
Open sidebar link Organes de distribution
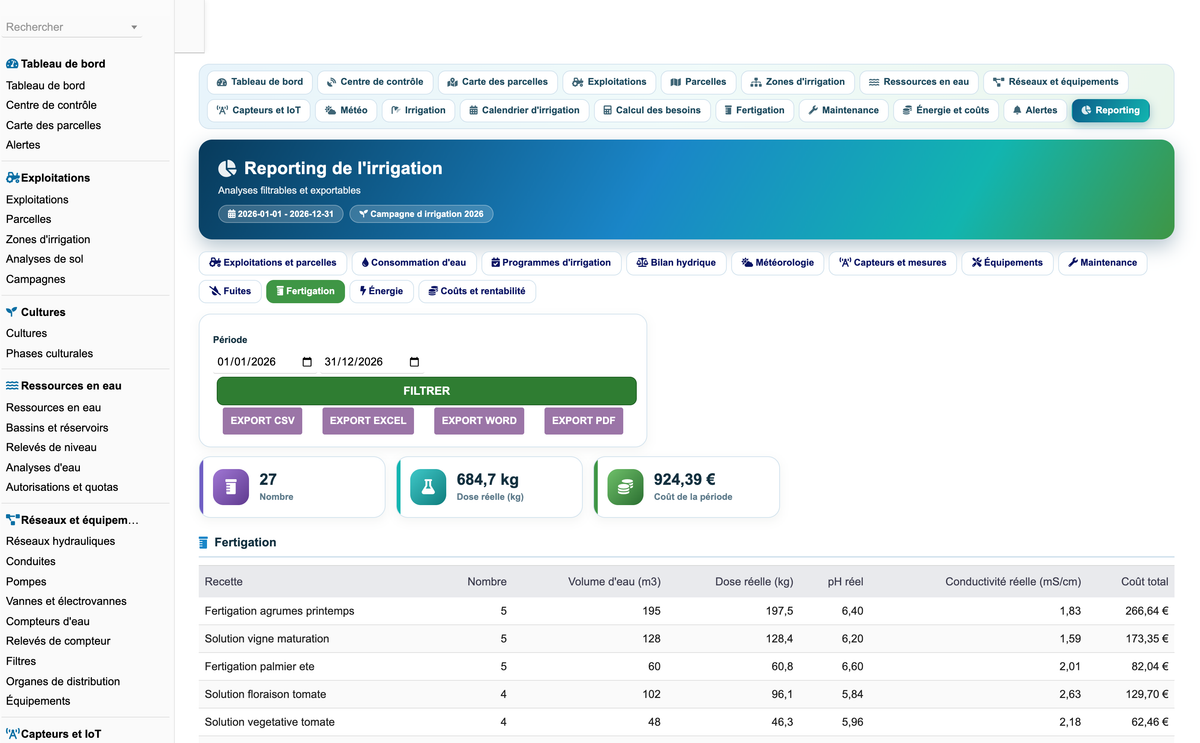click(x=63, y=681)
